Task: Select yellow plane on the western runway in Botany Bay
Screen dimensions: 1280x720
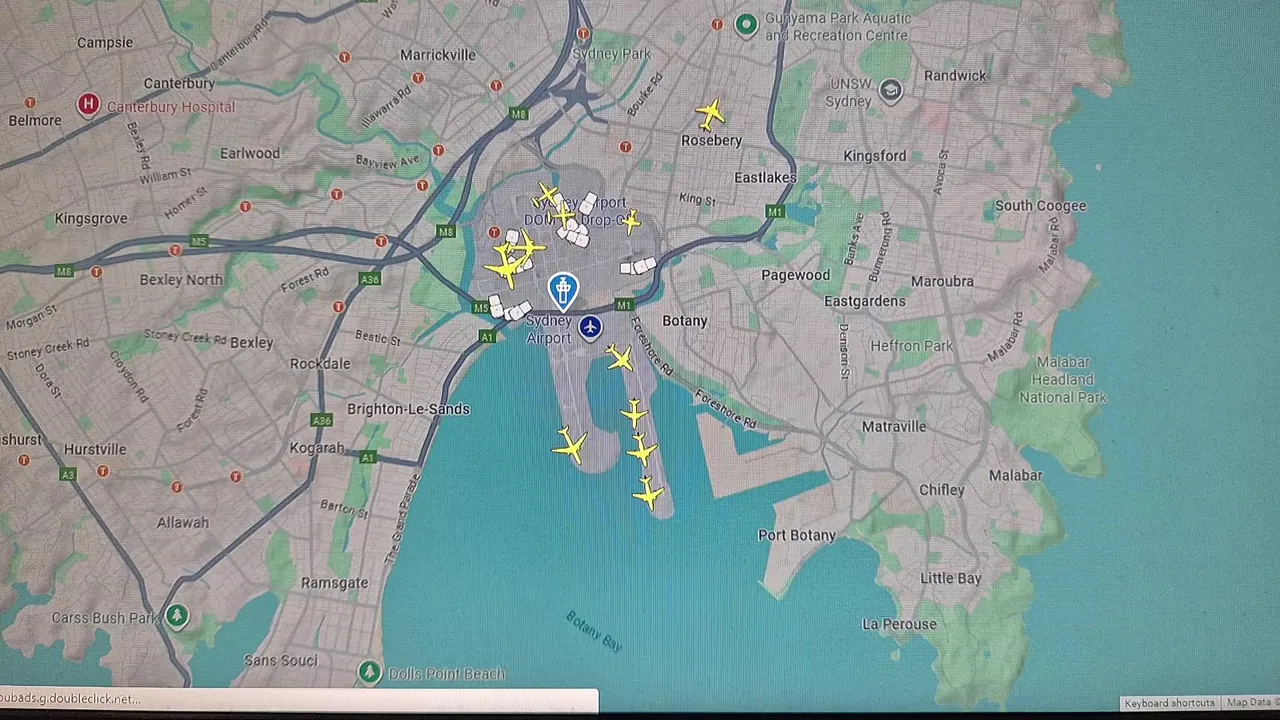Action: pos(570,445)
